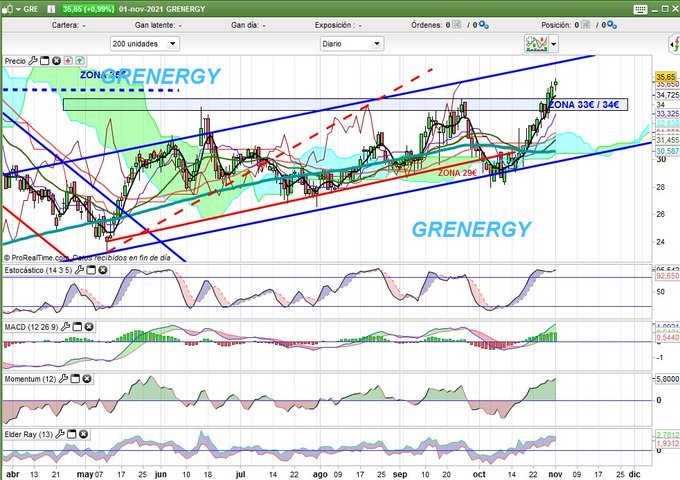The width and height of the screenshot is (680, 480).
Task: Open the 200 unidades dropdown
Action: (144, 44)
